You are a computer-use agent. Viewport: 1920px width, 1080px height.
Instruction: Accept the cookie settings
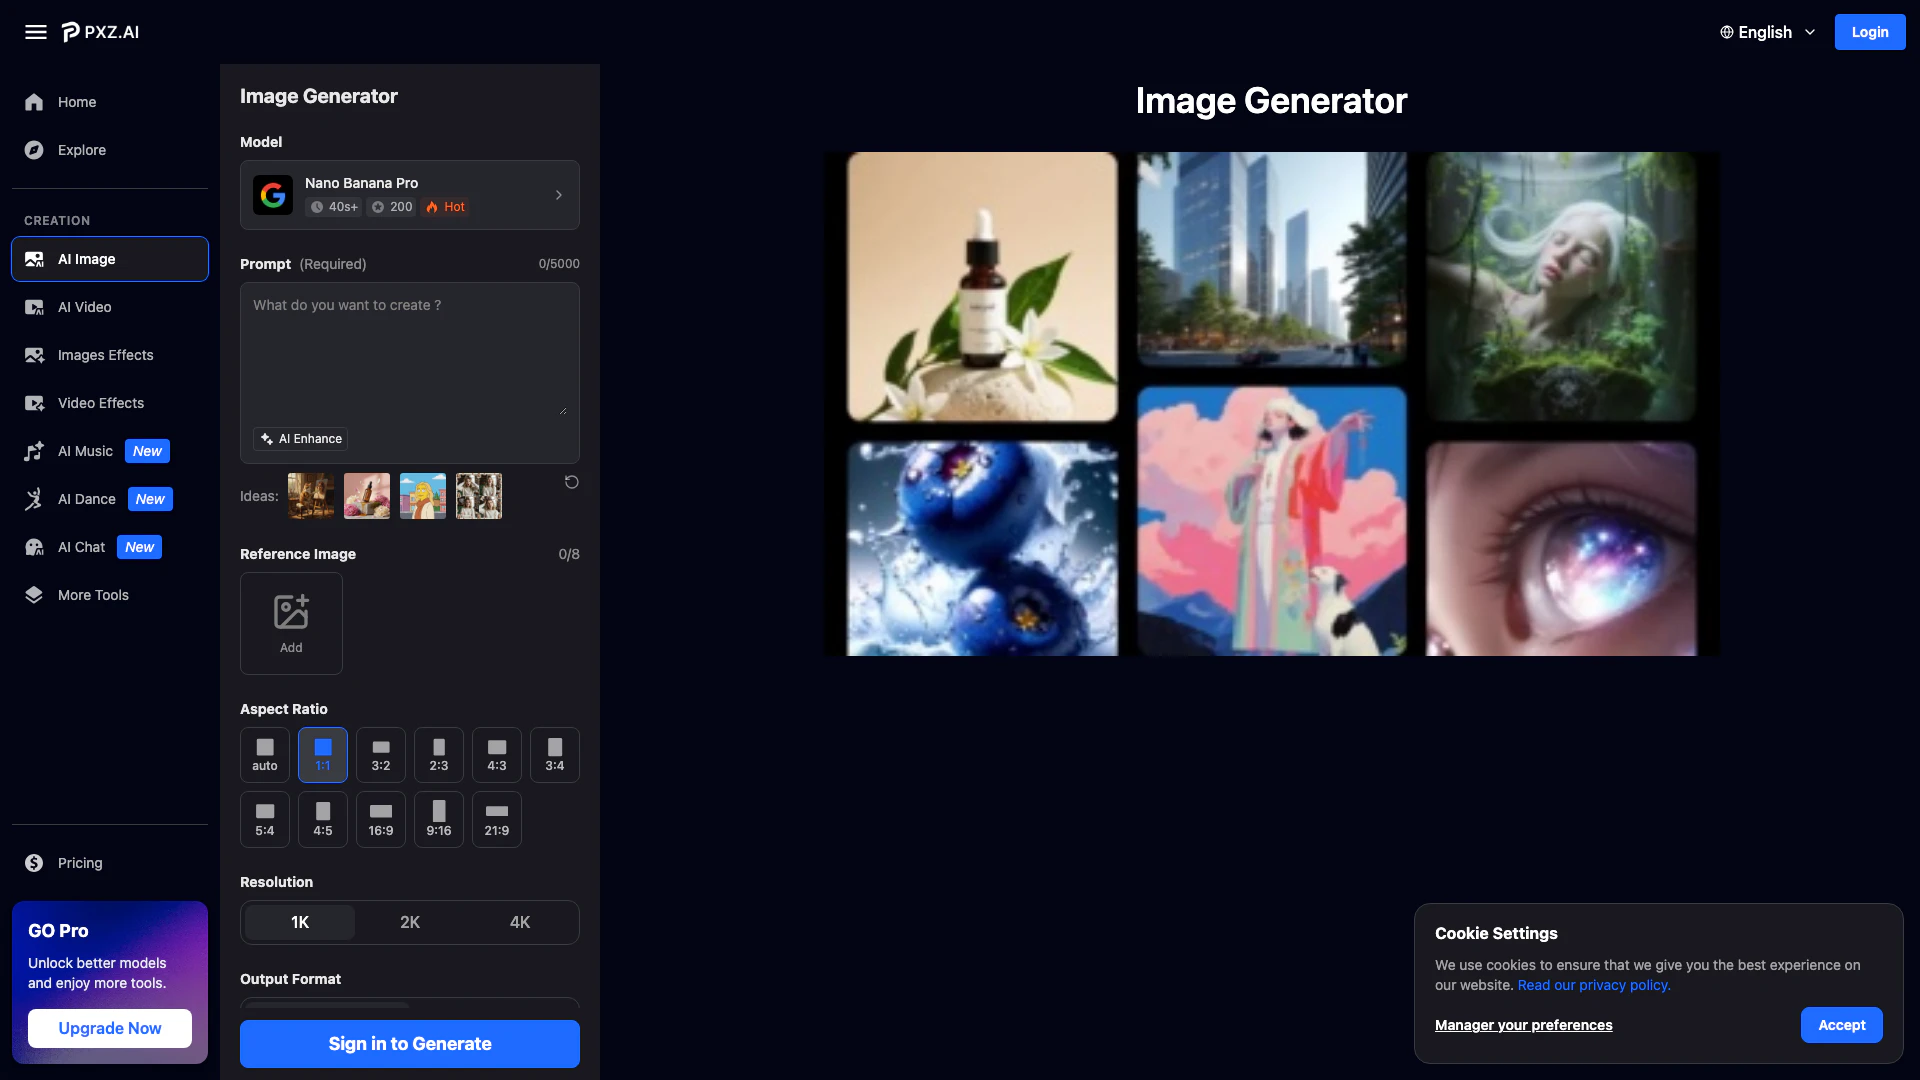[x=1841, y=1025]
